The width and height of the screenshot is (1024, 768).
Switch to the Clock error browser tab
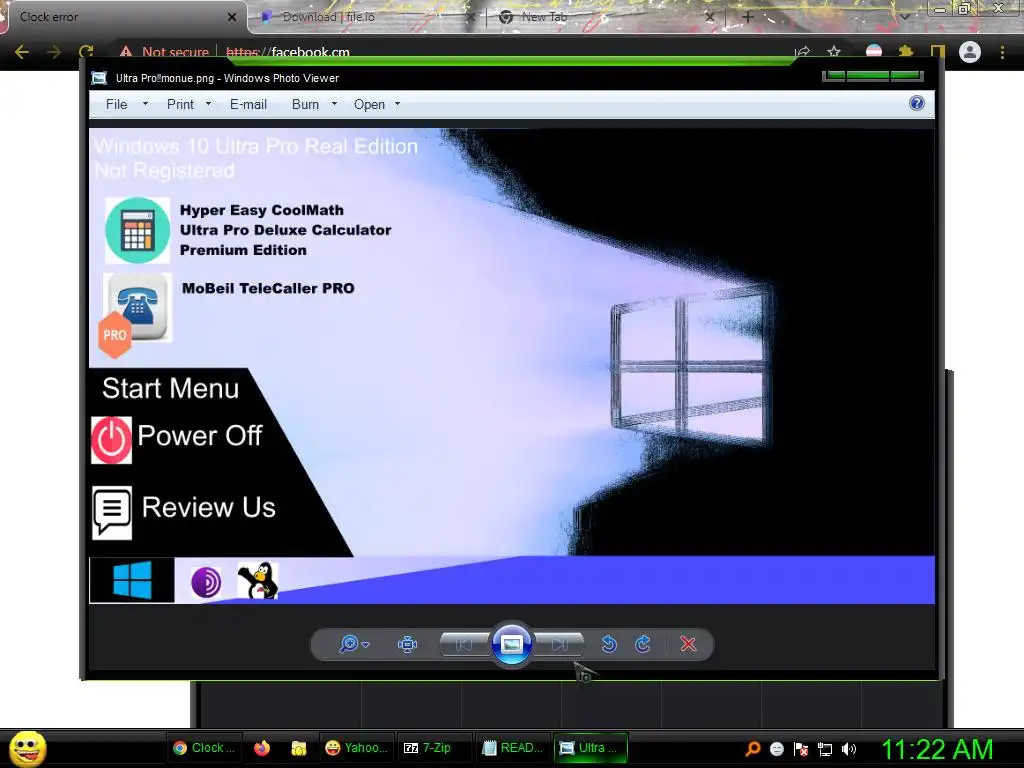click(x=124, y=17)
